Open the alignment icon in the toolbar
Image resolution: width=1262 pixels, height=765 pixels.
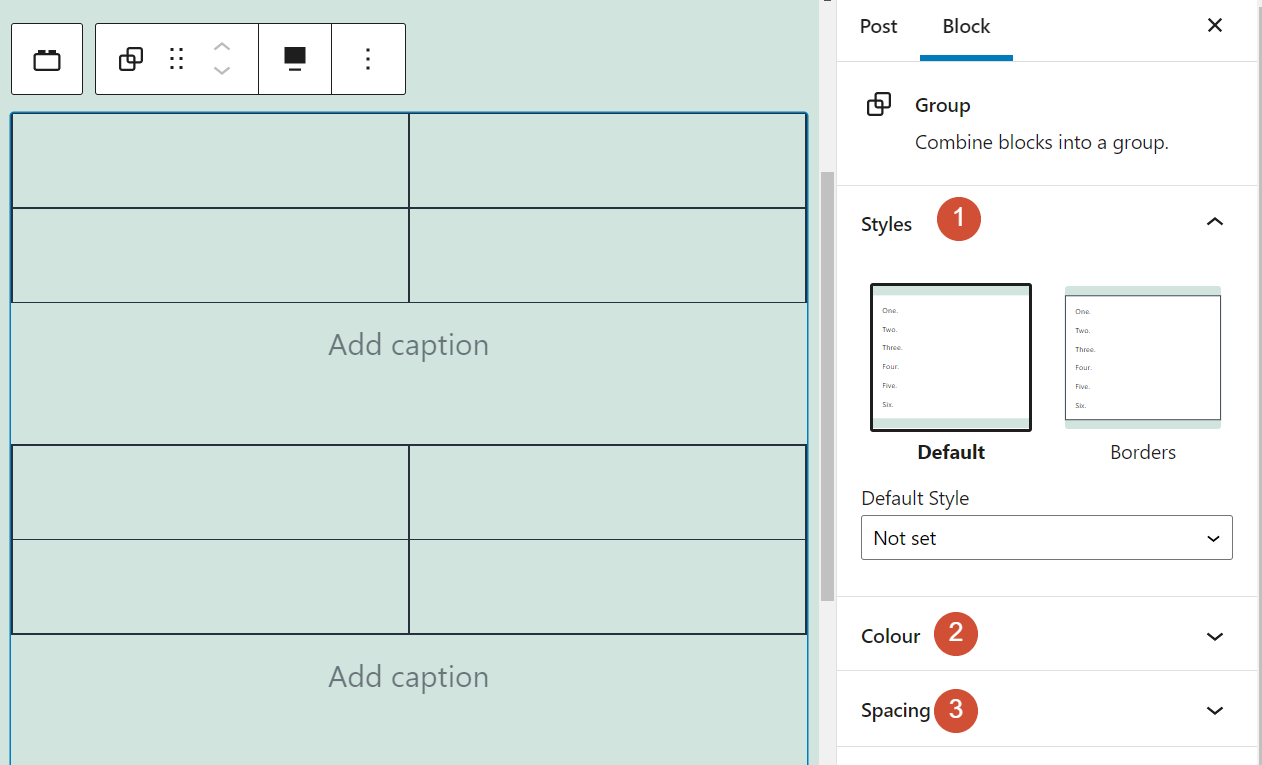294,58
